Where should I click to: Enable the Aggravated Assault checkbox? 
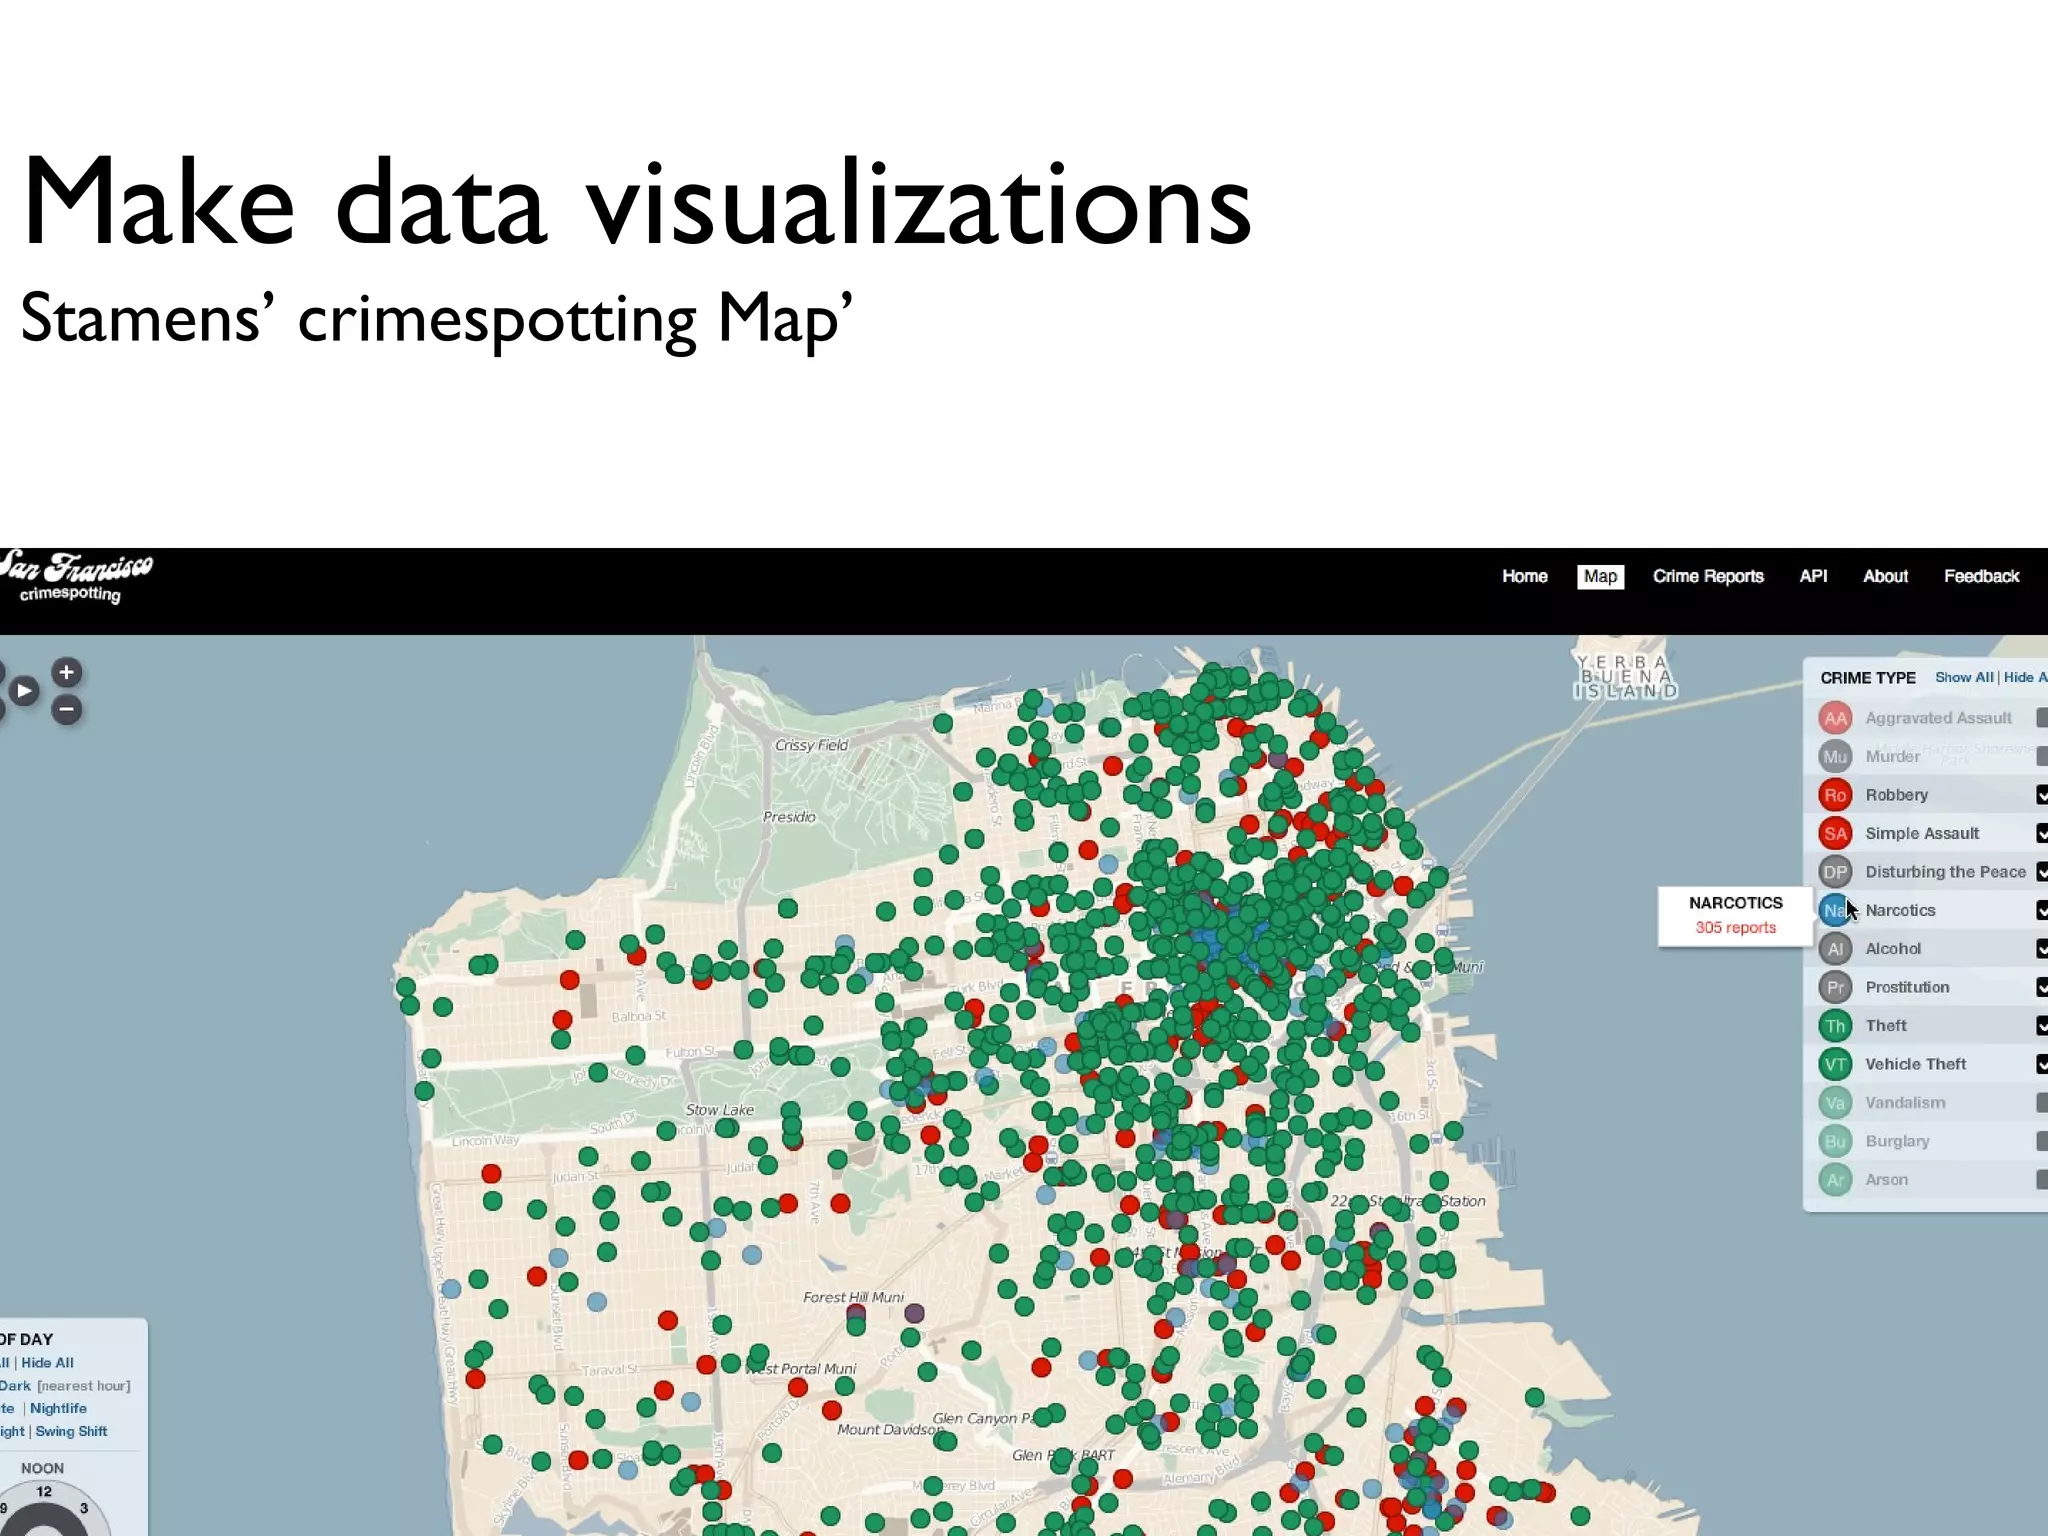click(2042, 718)
